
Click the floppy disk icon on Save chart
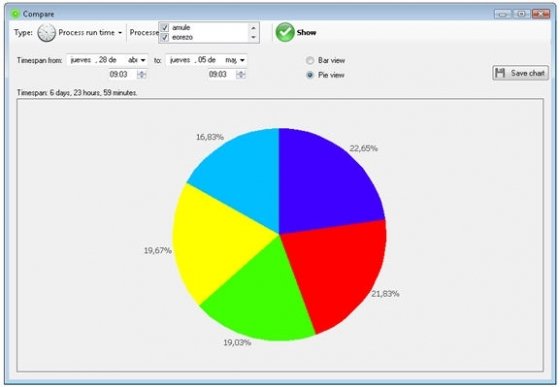(x=500, y=73)
